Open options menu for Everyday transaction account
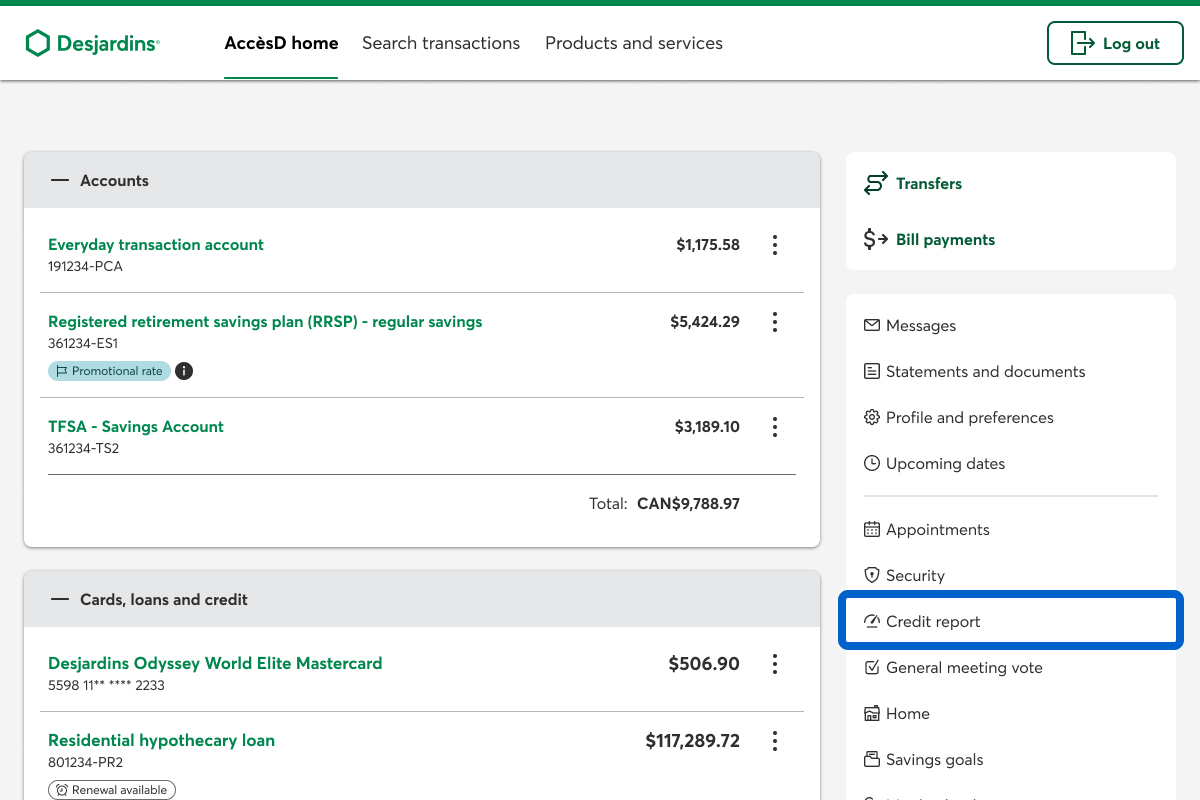This screenshot has width=1200, height=800. click(775, 245)
